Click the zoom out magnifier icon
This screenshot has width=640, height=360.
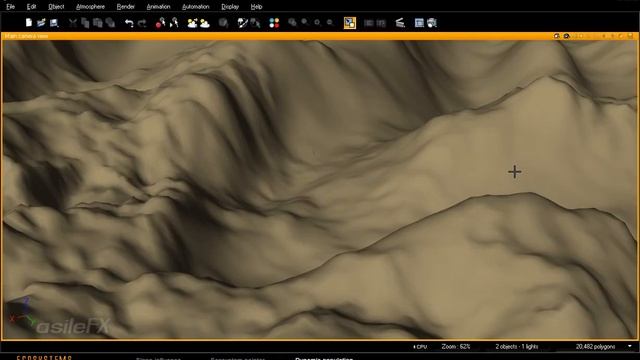point(330,22)
